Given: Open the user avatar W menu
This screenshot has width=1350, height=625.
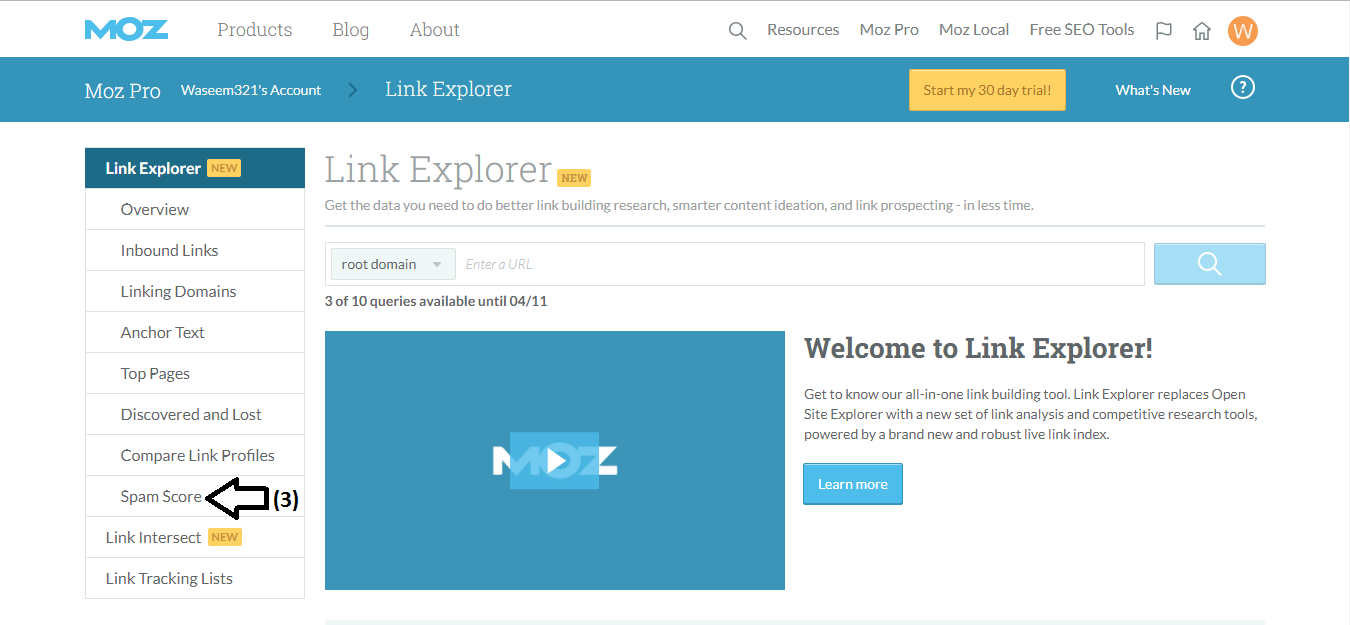Looking at the screenshot, I should pos(1243,30).
